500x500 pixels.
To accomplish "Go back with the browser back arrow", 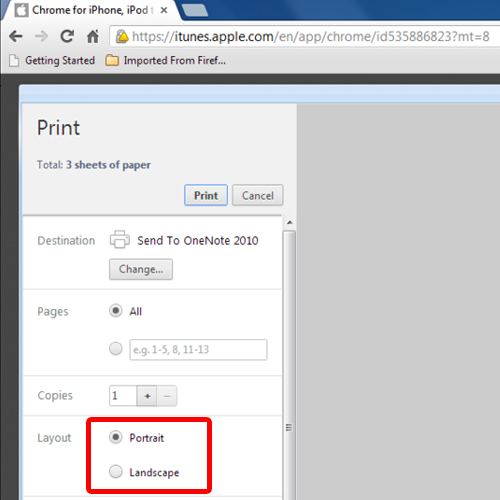I will 16,36.
